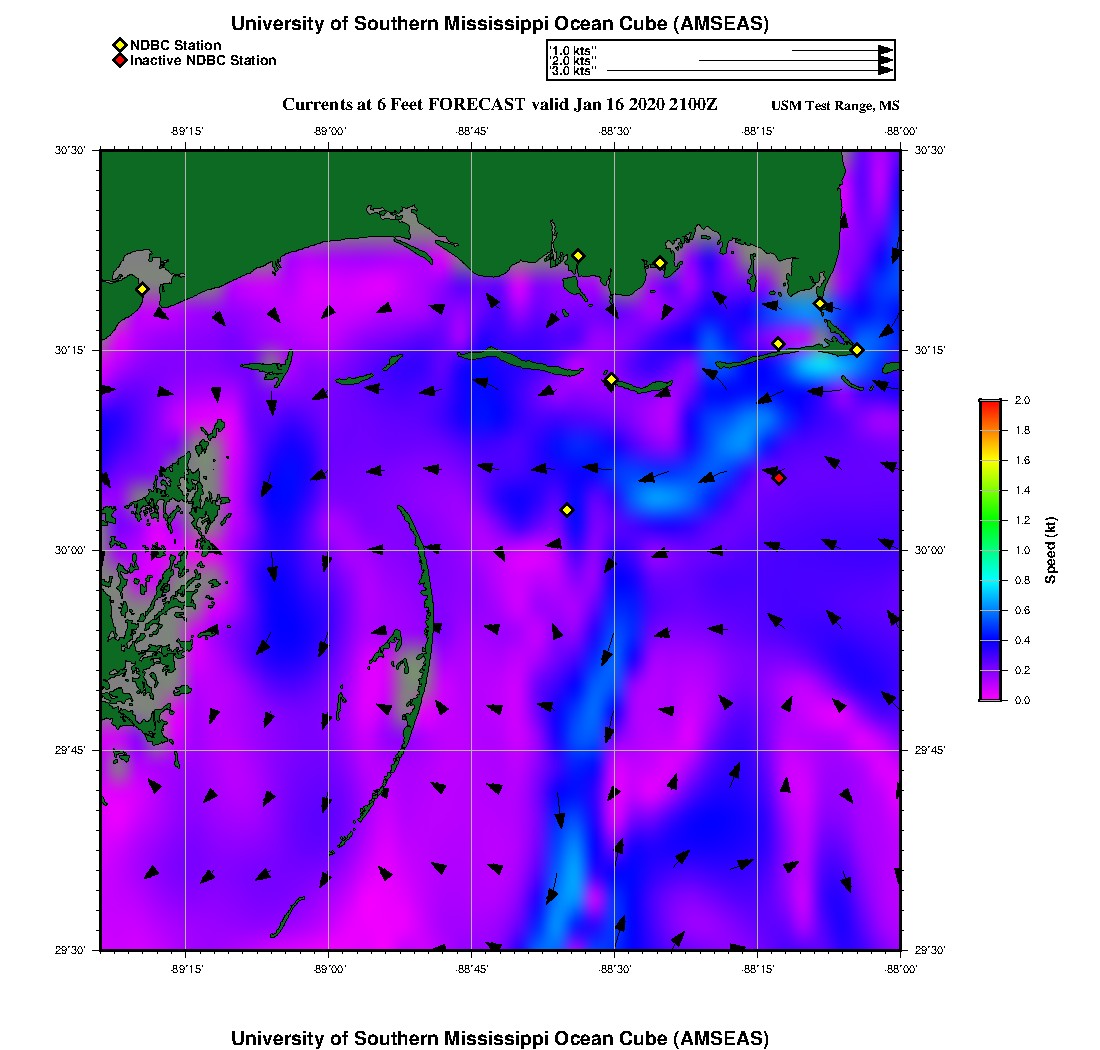Image resolution: width=1100 pixels, height=1050 pixels.
Task: Select the yellow NDBC Station diamond in the legend
Action: (x=119, y=45)
